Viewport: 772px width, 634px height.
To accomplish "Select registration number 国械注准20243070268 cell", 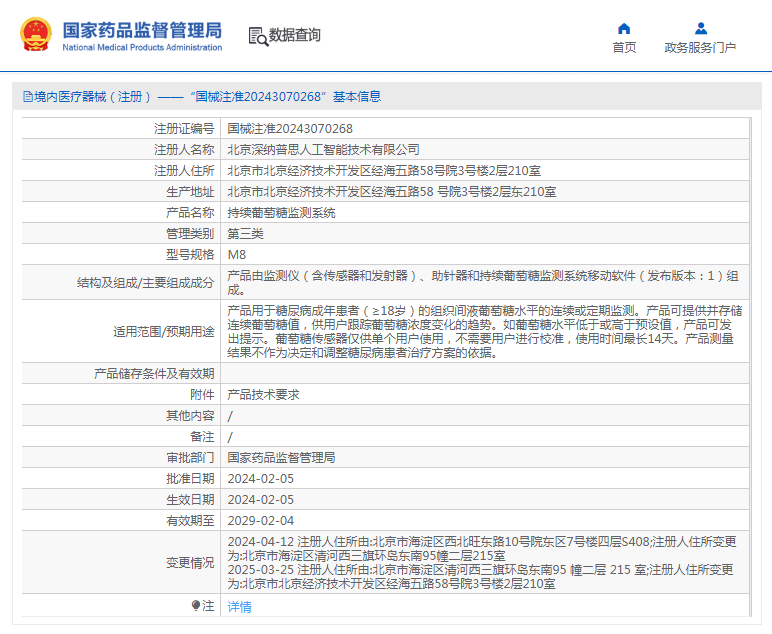I will click(x=290, y=128).
